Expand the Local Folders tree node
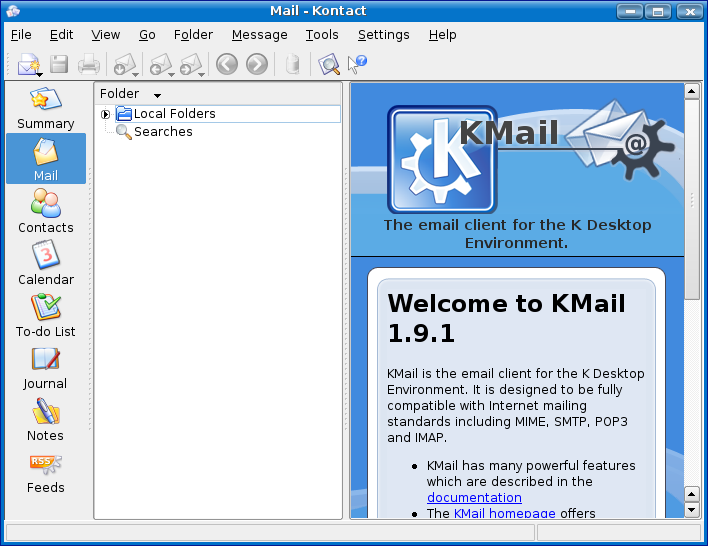 pos(106,114)
